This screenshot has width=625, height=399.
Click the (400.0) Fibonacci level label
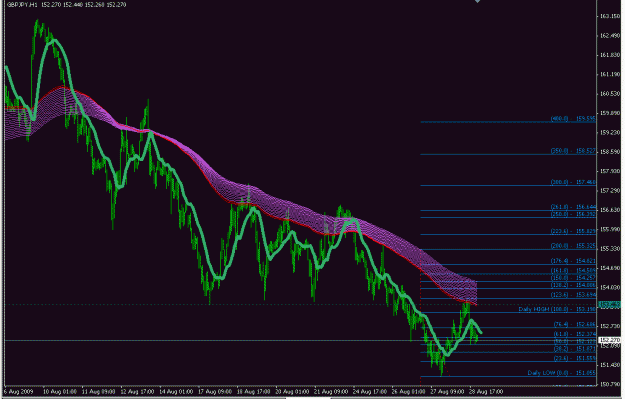[573, 119]
